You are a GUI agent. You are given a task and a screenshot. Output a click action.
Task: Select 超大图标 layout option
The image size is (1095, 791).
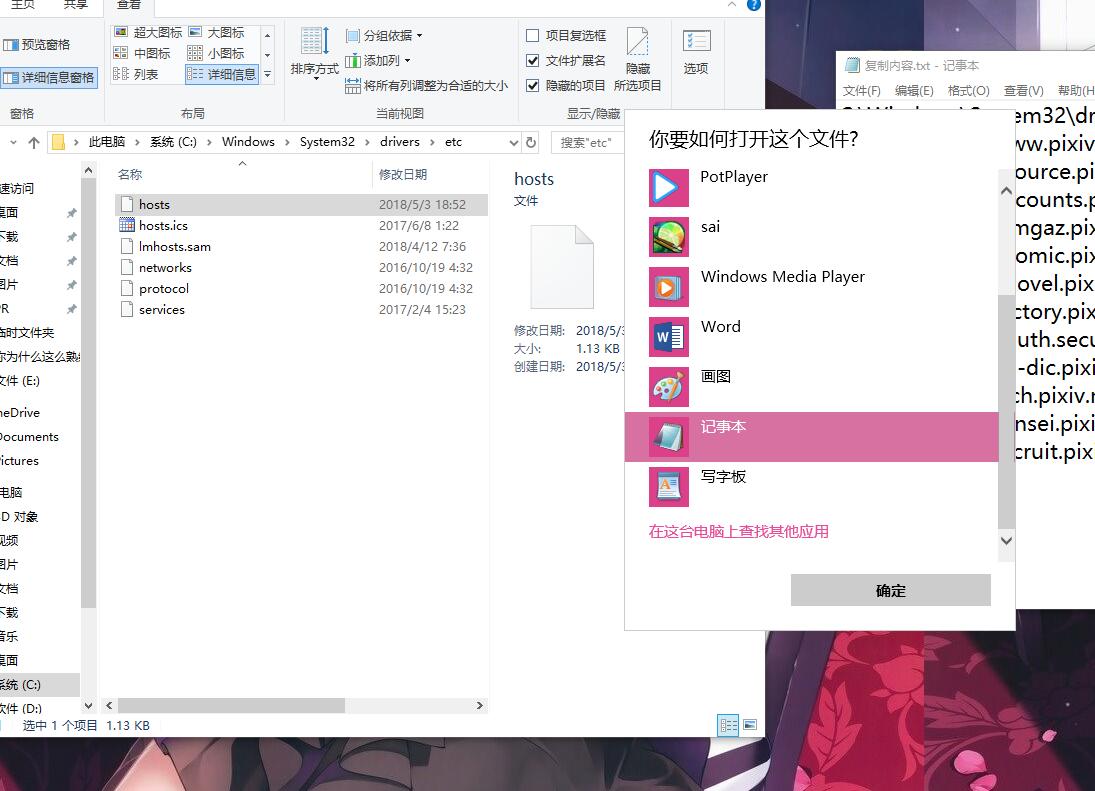[x=148, y=33]
